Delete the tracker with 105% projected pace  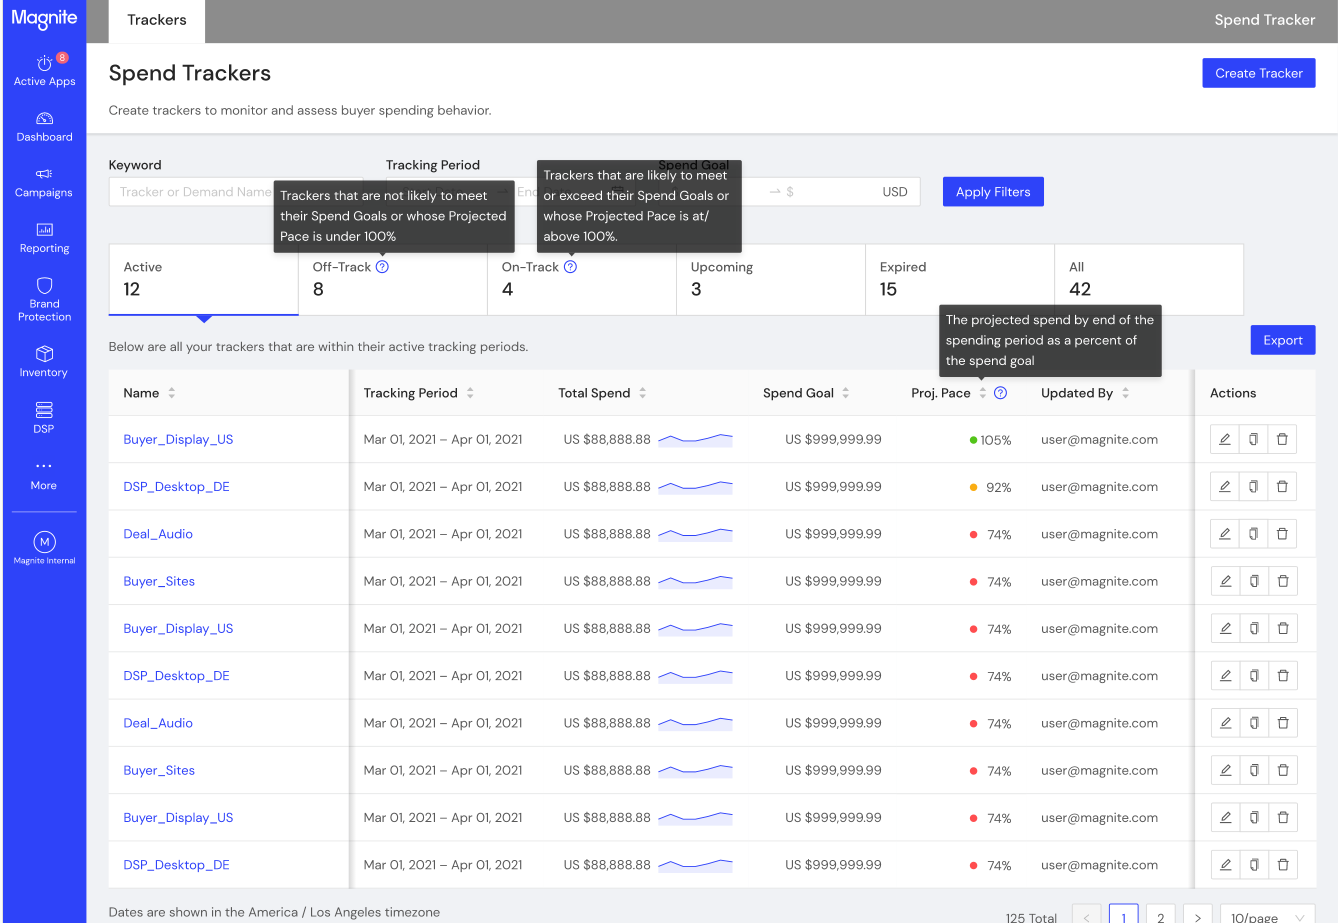pyautogui.click(x=1282, y=439)
